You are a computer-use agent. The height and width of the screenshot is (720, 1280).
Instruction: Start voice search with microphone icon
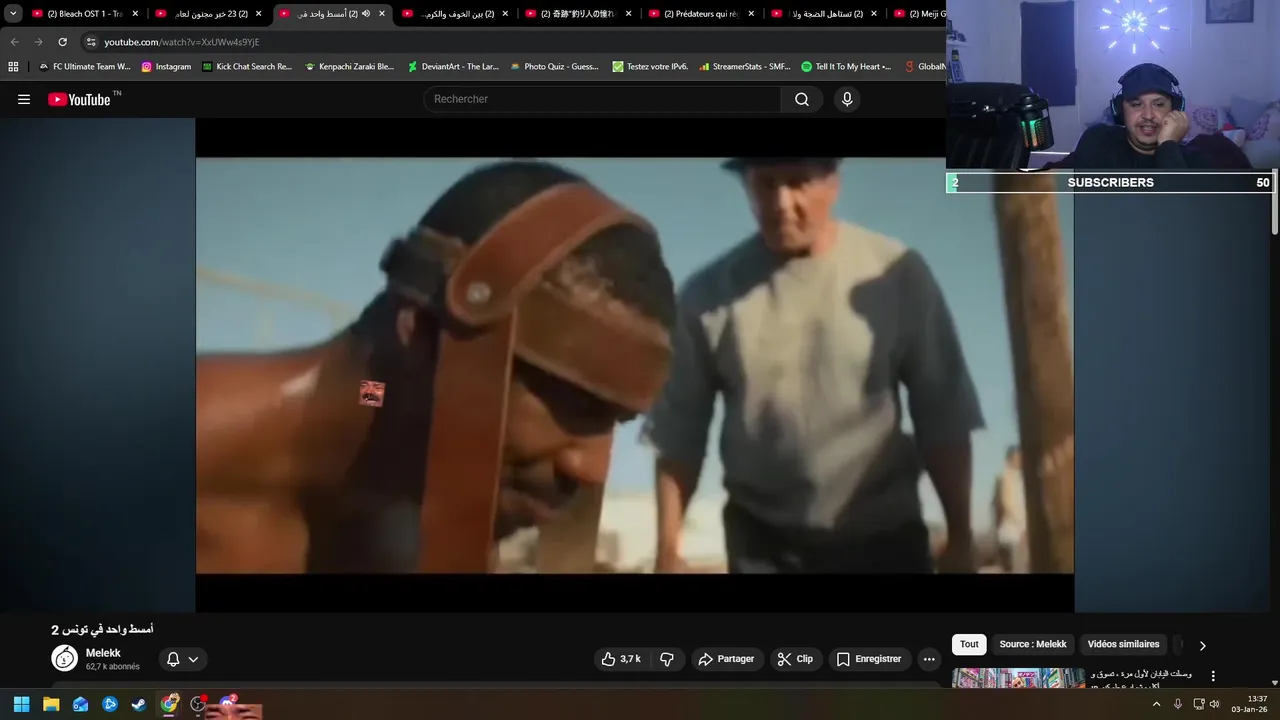click(847, 99)
